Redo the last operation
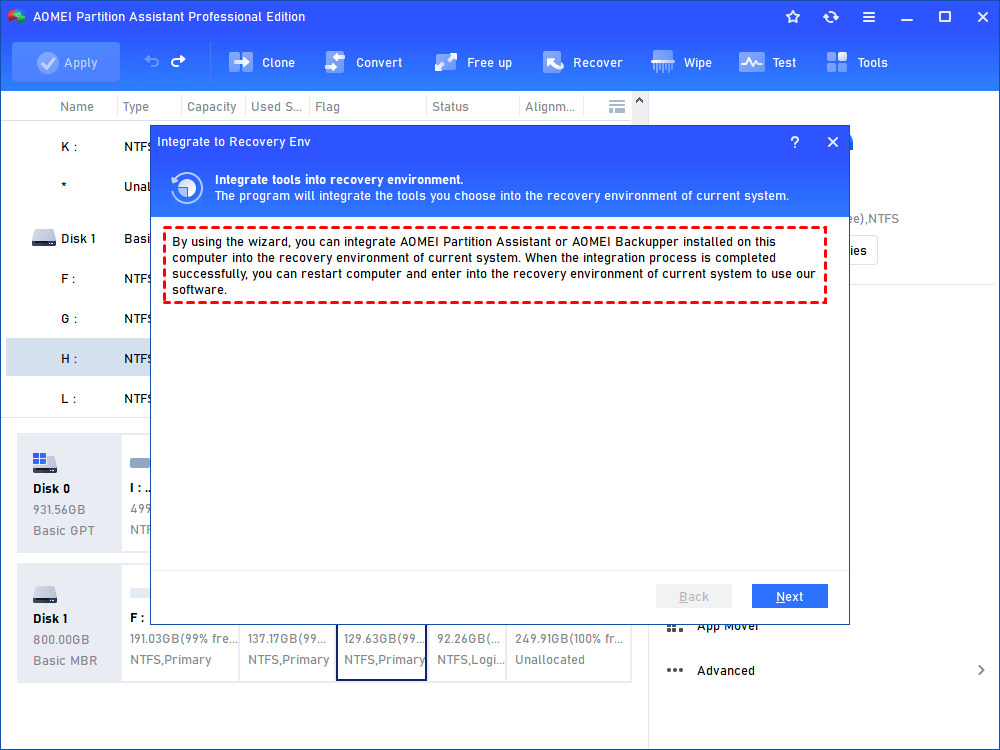1000x750 pixels. pyautogui.click(x=179, y=61)
